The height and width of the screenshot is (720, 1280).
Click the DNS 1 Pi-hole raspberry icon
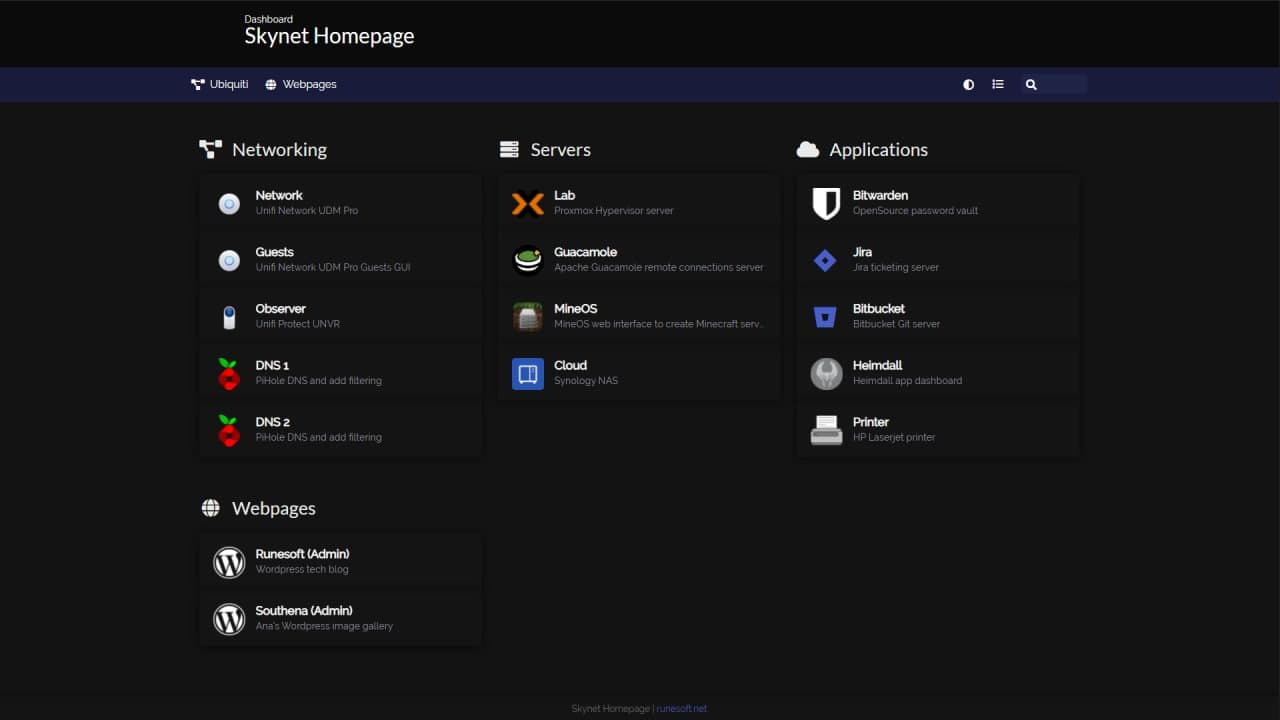[229, 374]
